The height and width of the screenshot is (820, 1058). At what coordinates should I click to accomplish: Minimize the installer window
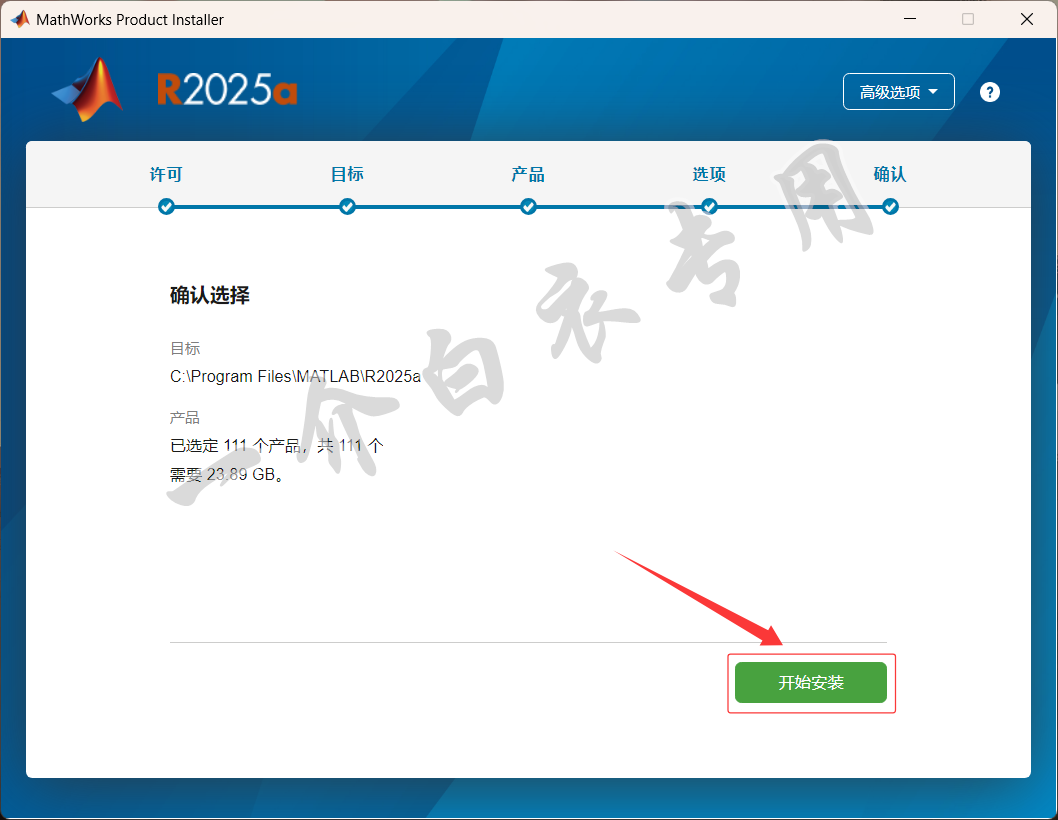pos(910,19)
